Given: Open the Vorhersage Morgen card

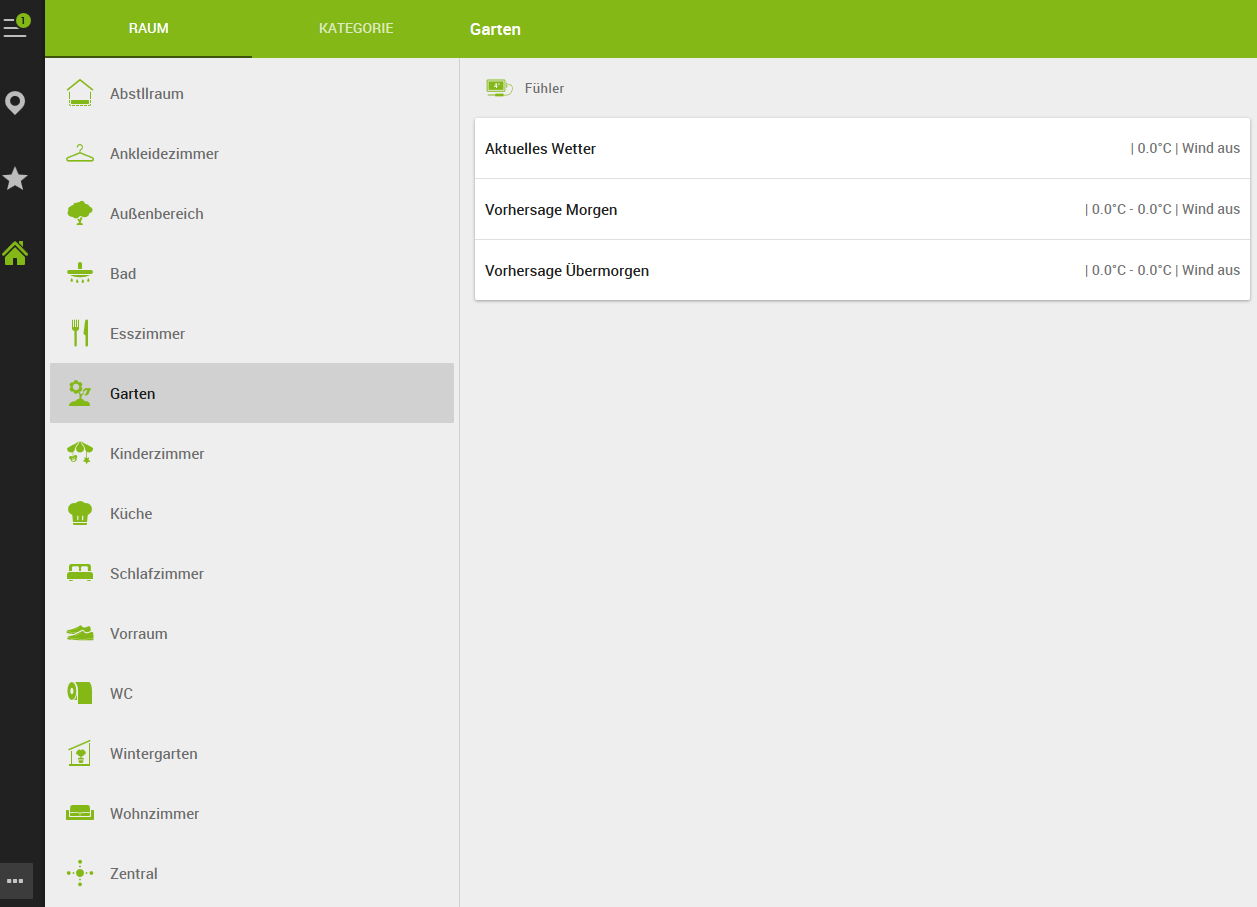Looking at the screenshot, I should (862, 209).
